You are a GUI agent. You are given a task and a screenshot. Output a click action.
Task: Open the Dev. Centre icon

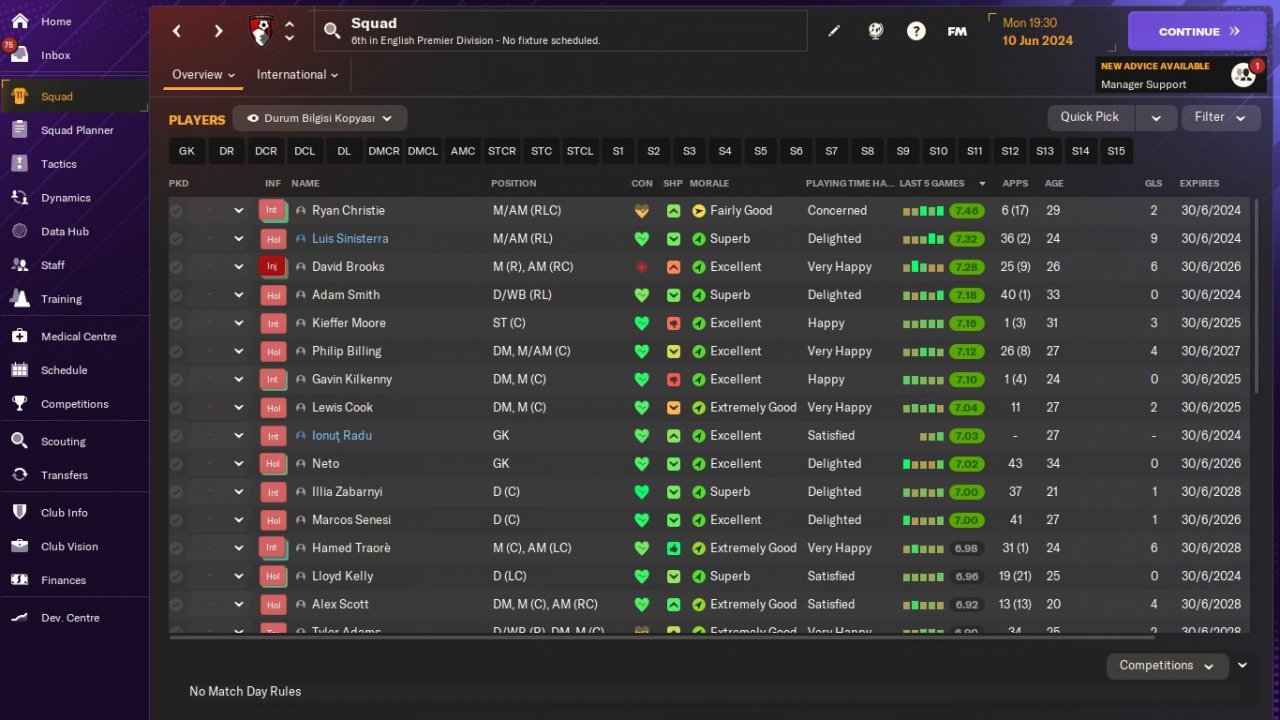(19, 618)
